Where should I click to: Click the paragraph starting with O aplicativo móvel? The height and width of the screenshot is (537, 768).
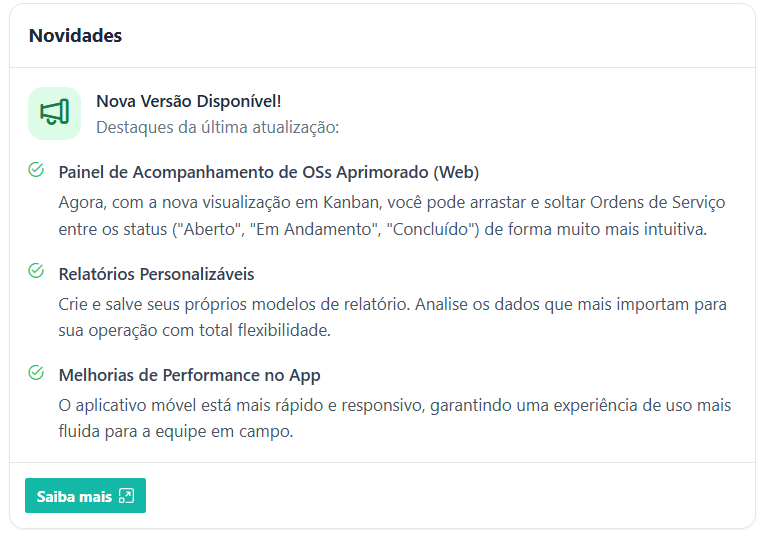(x=394, y=418)
